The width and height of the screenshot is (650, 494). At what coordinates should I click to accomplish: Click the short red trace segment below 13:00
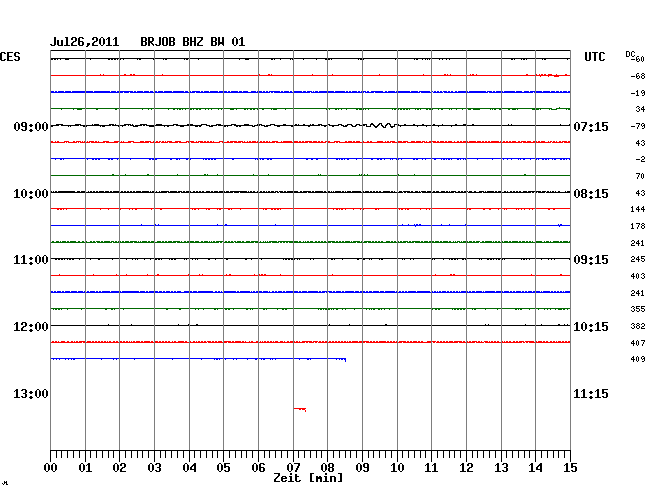coord(300,409)
